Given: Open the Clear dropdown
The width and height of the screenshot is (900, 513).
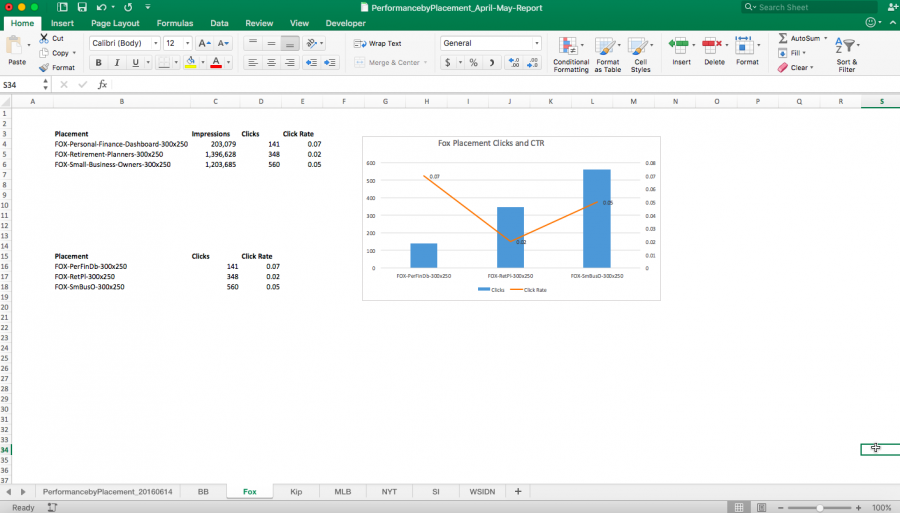Looking at the screenshot, I should 796,68.
